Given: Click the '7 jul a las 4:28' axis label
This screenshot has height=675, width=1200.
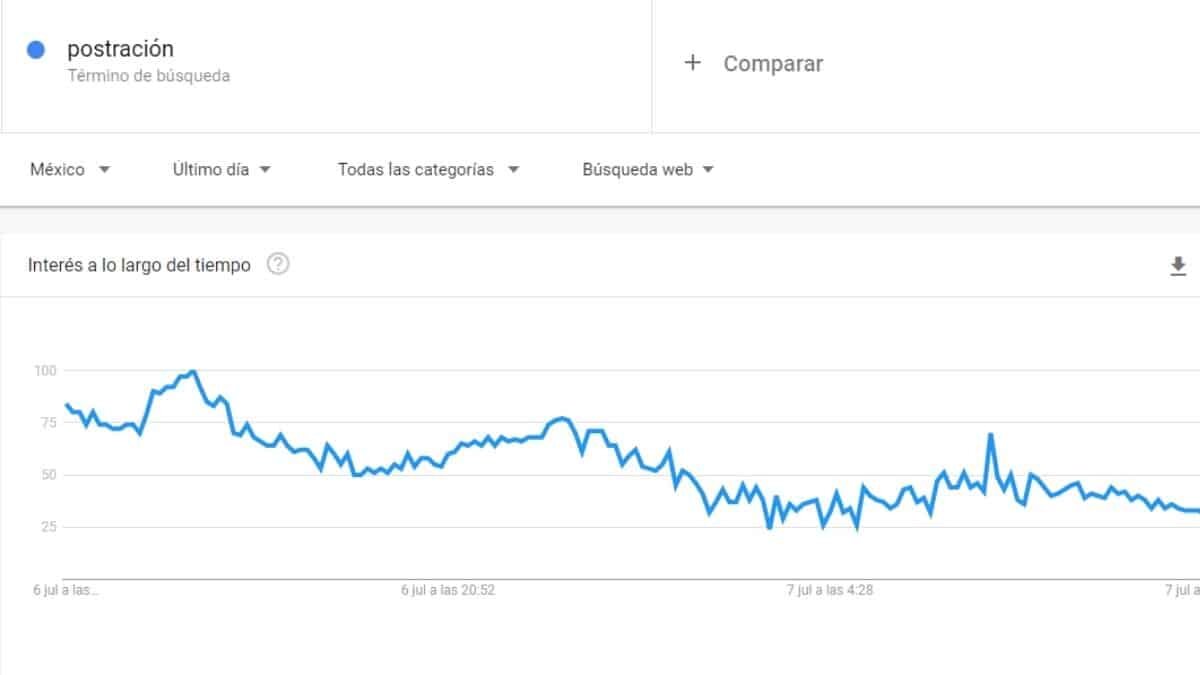Looking at the screenshot, I should (830, 590).
